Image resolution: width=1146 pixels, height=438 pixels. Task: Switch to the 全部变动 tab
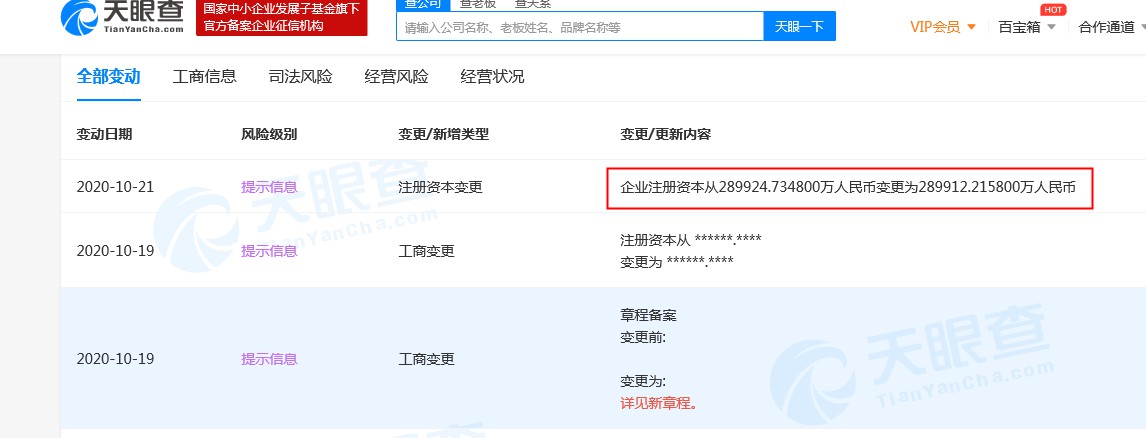(x=109, y=77)
